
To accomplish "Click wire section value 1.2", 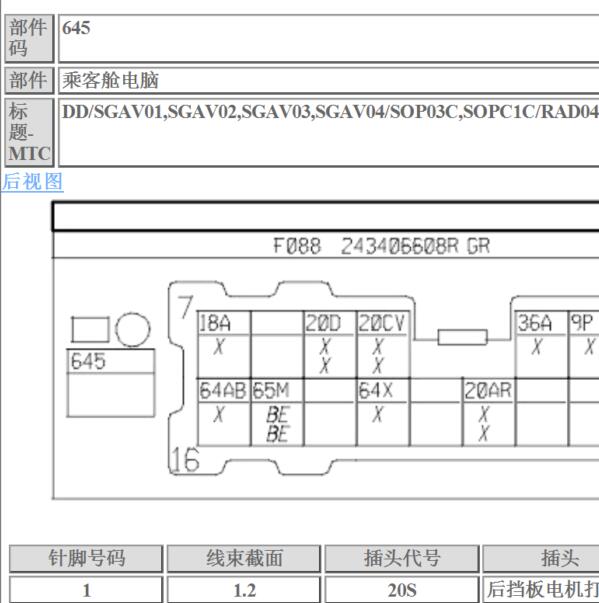I will (244, 590).
